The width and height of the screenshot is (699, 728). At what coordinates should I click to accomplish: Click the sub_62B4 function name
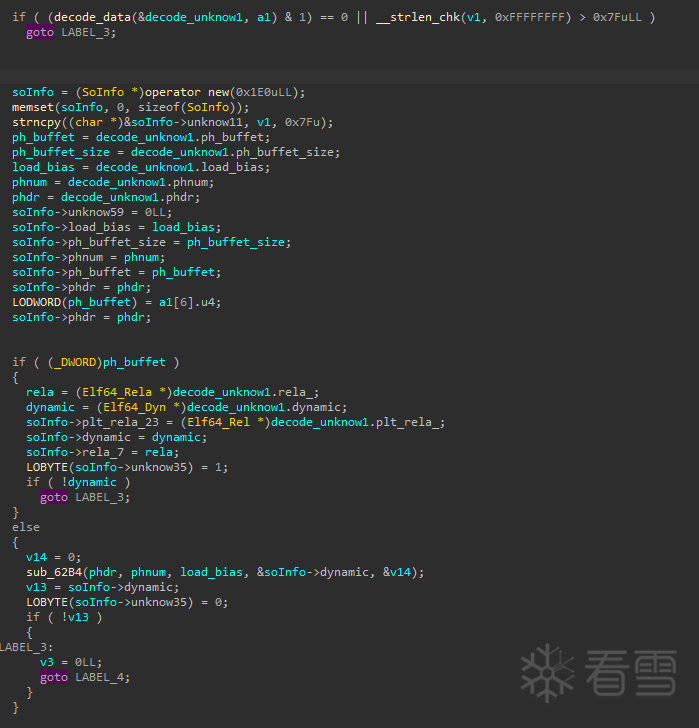point(54,572)
